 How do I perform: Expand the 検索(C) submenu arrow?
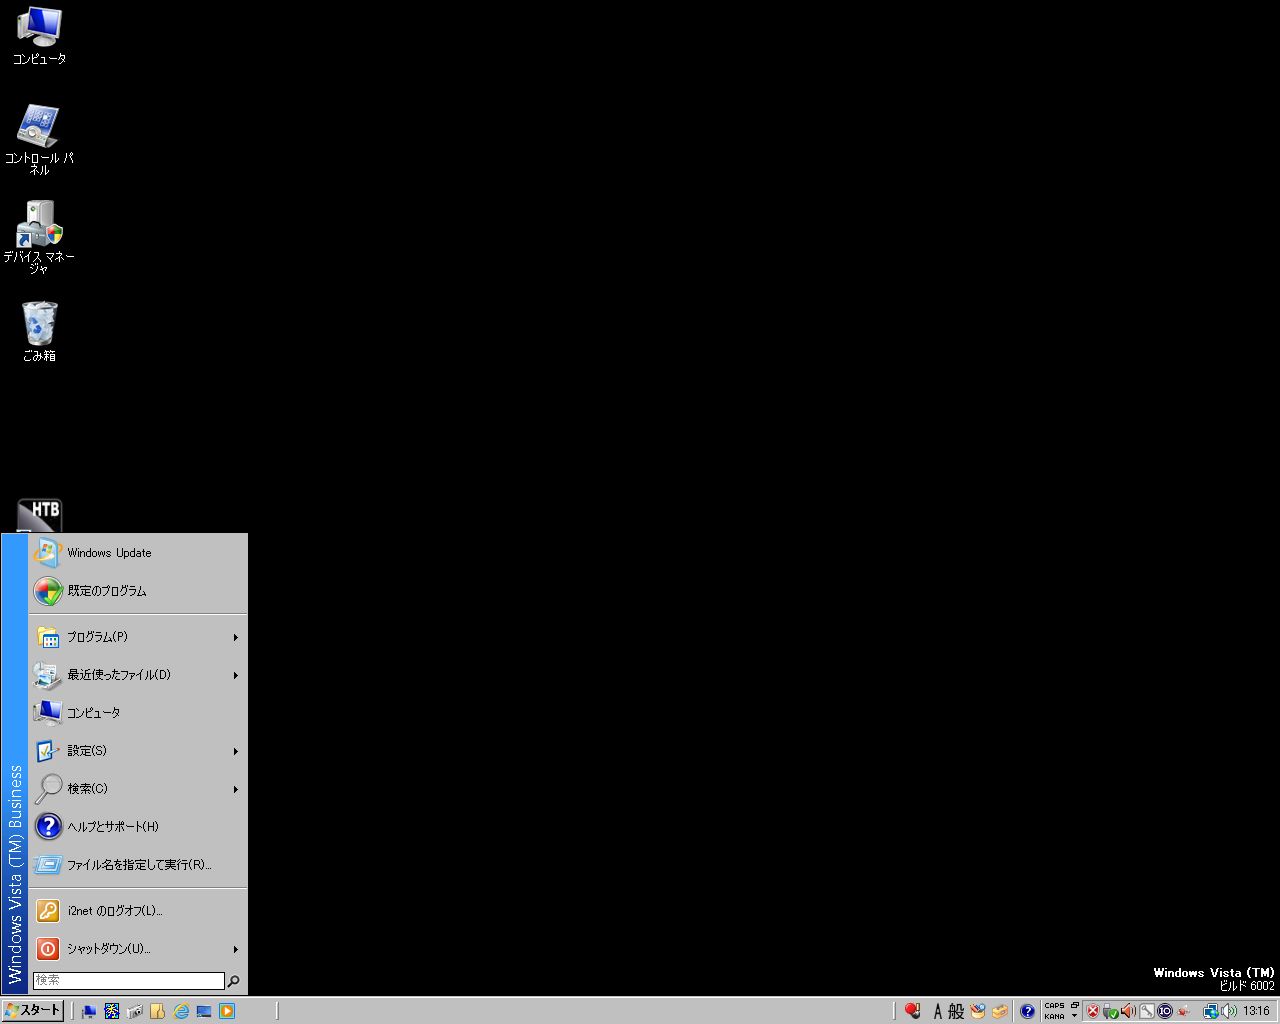click(x=236, y=789)
